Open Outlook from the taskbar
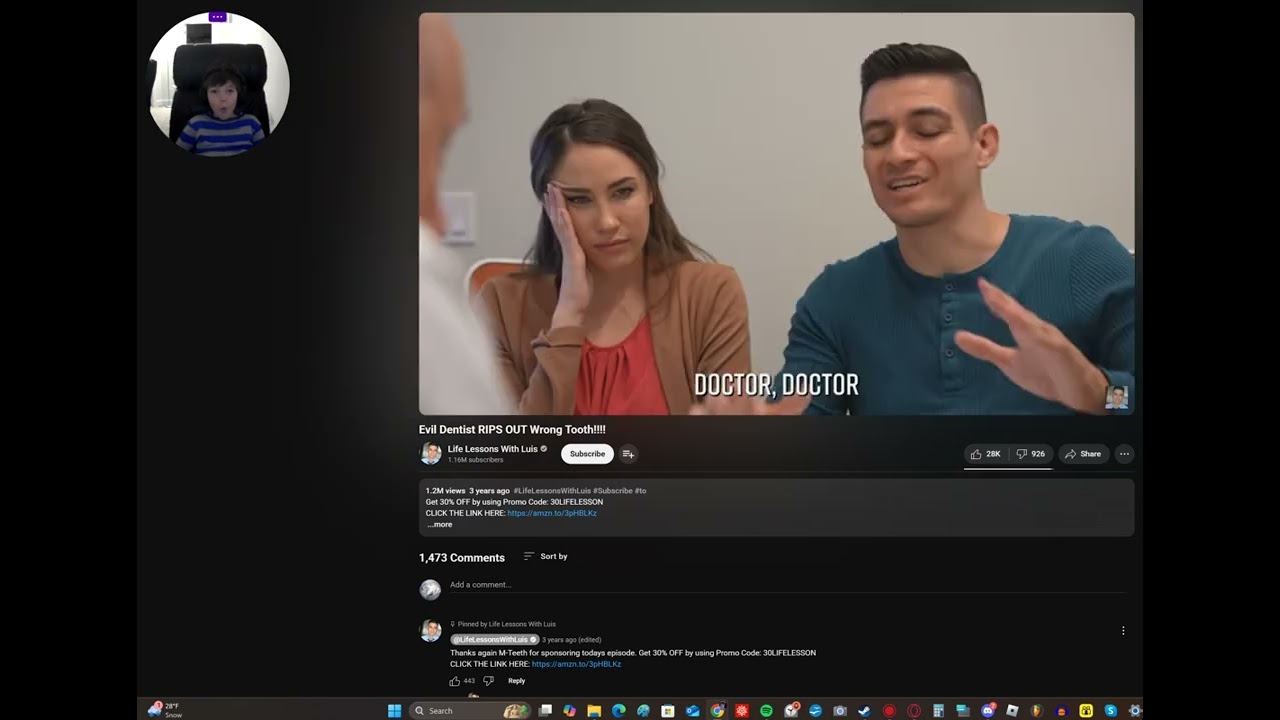 [692, 710]
